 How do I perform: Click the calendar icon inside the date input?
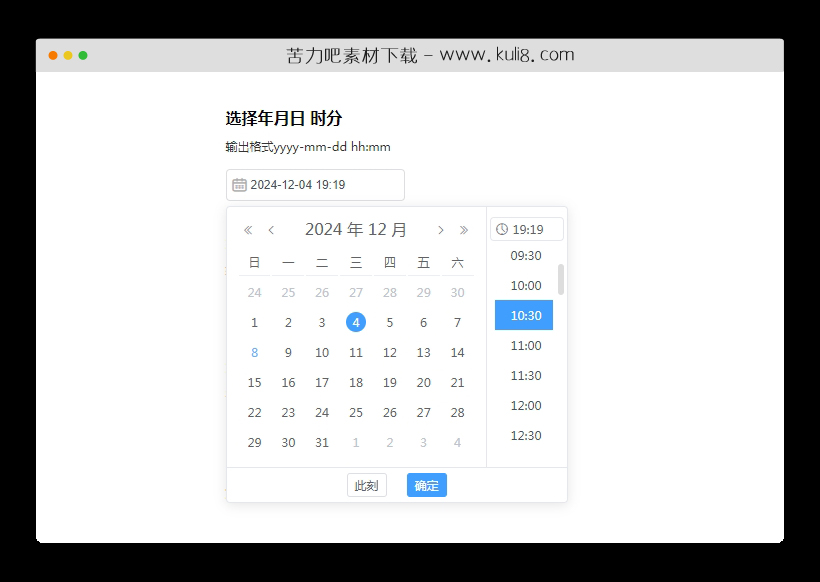[240, 185]
